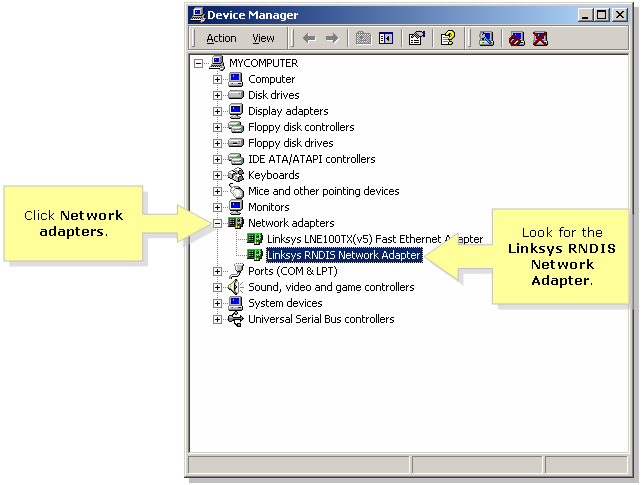This screenshot has width=643, height=485.
Task: Expand the Computer category
Action: [217, 79]
